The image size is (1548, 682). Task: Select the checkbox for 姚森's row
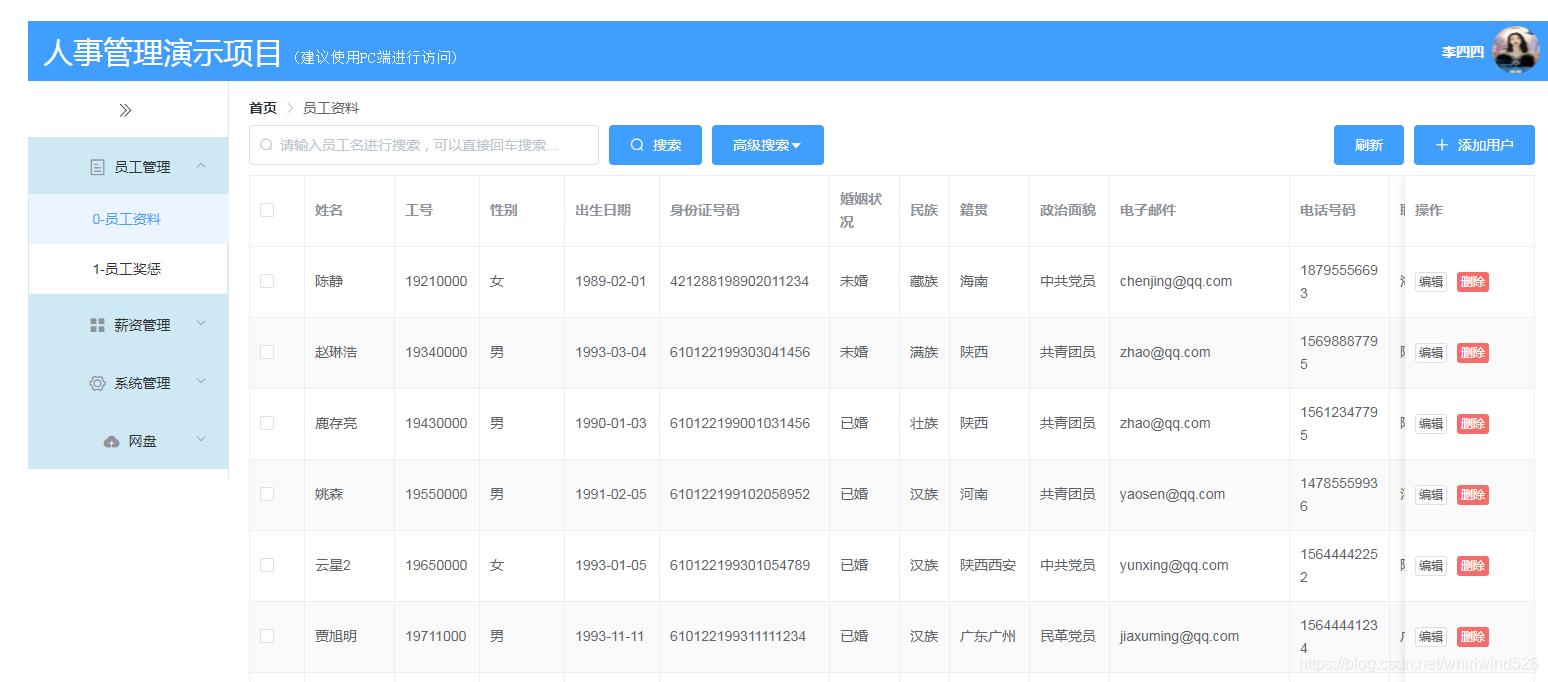(267, 494)
